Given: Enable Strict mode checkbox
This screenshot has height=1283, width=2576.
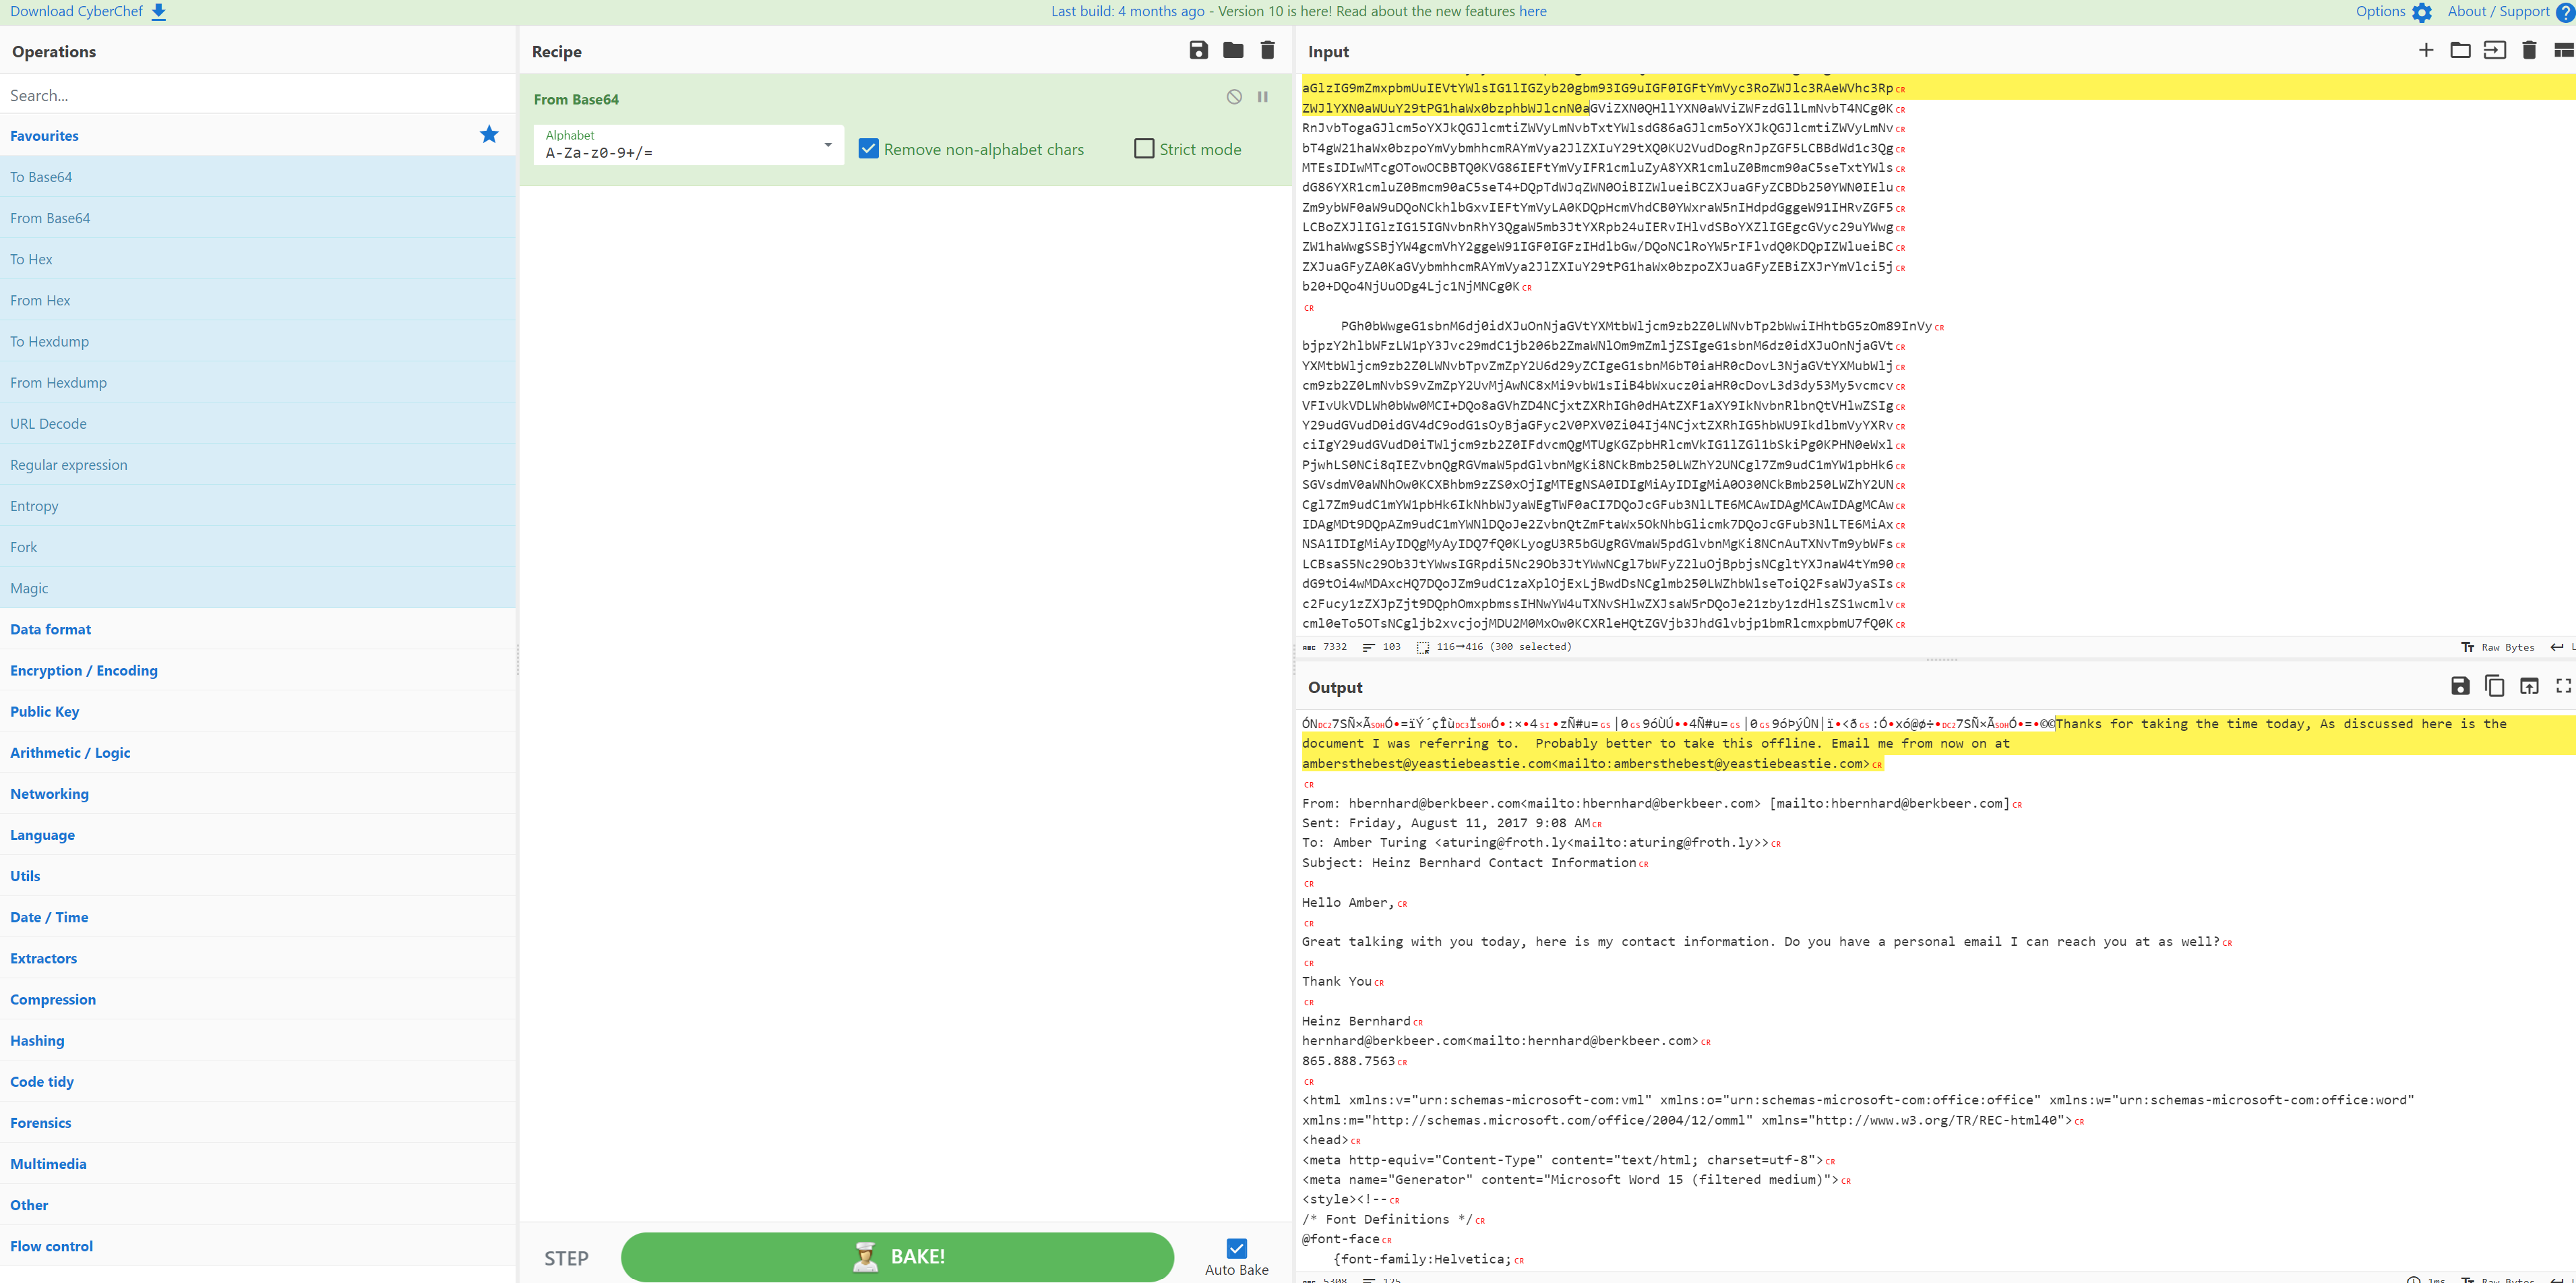Looking at the screenshot, I should [x=1144, y=149].
